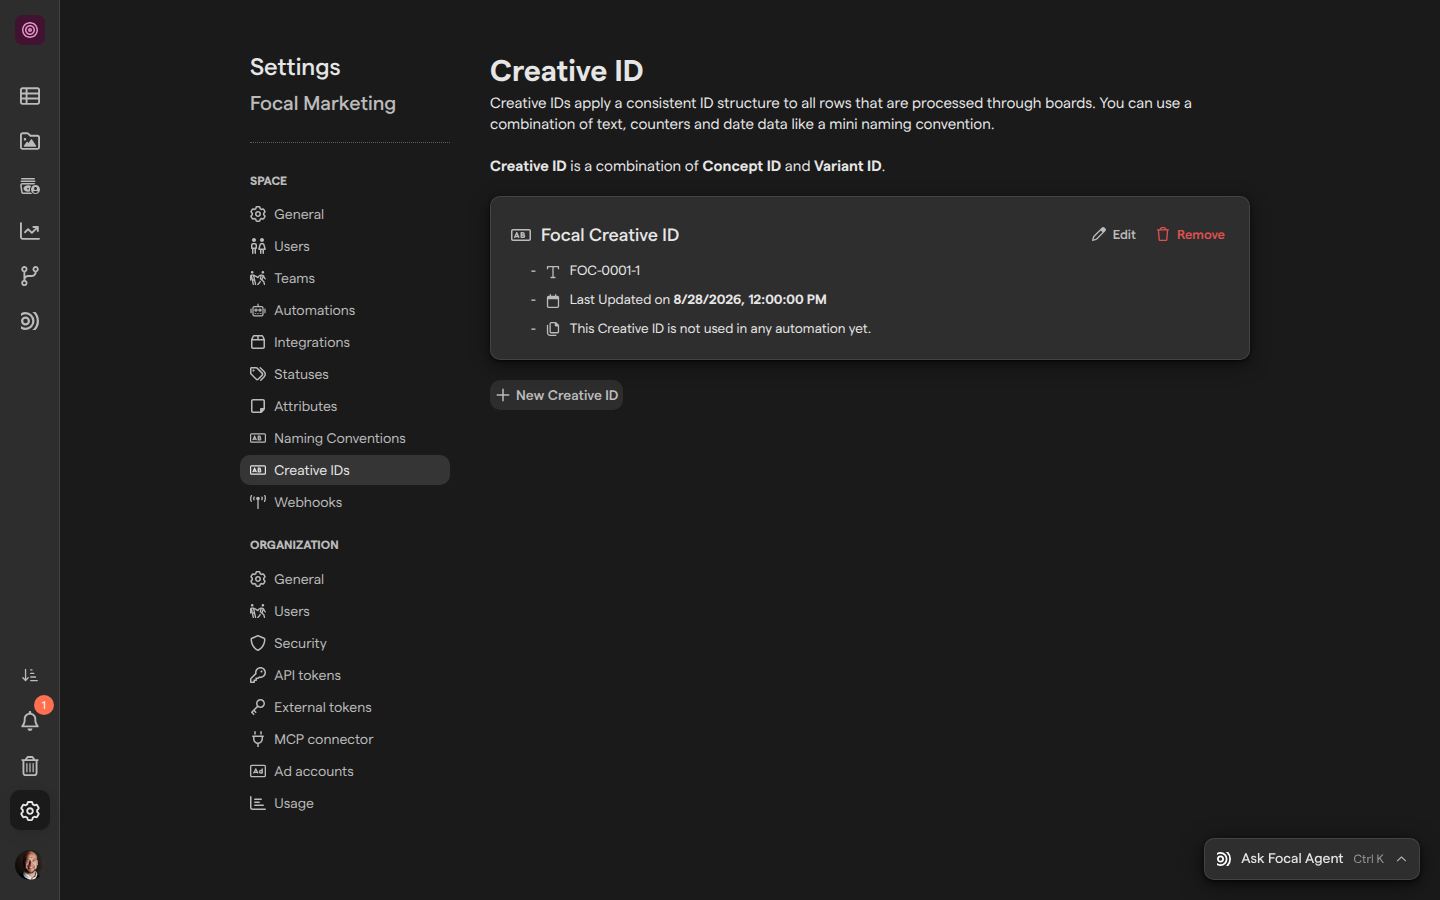The width and height of the screenshot is (1440, 900).
Task: Open Webhooks settings
Action: point(345,502)
